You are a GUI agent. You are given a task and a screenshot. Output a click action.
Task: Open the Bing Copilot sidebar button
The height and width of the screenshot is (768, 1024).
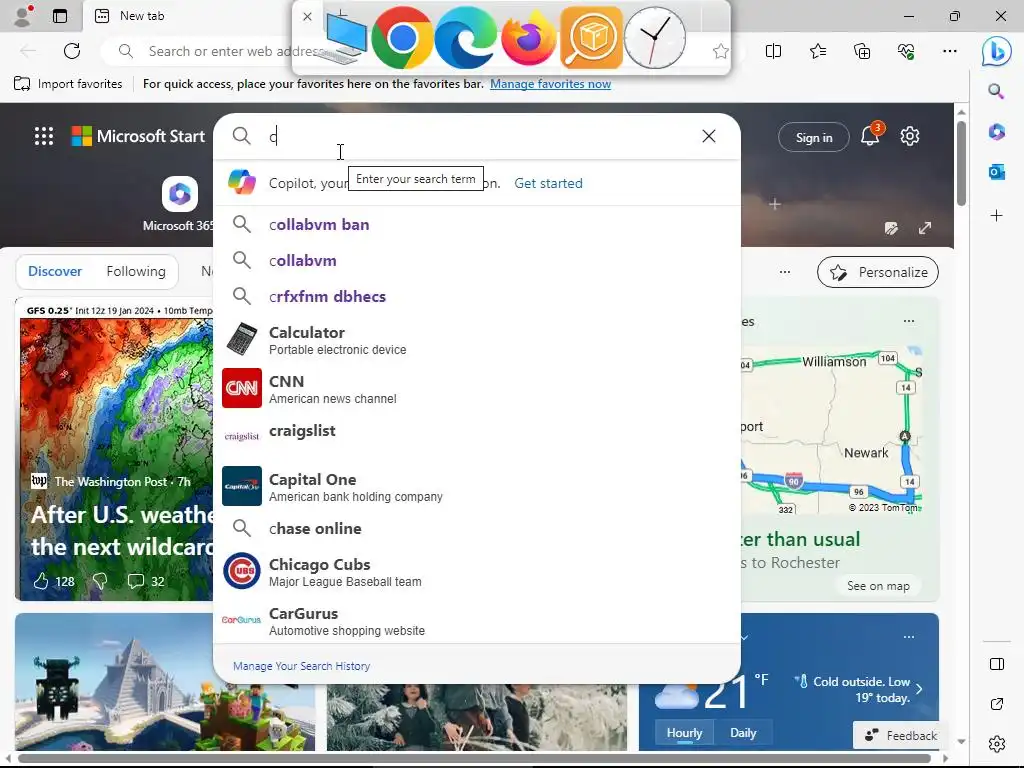997,51
